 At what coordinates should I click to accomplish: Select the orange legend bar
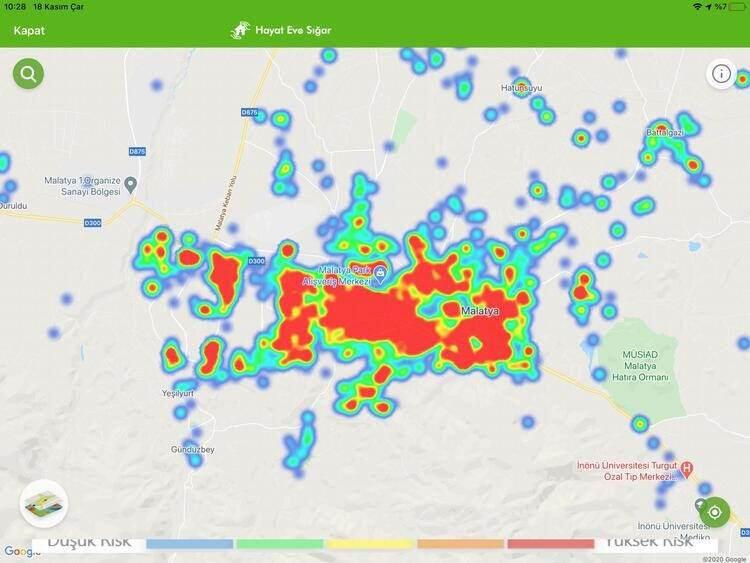pyautogui.click(x=460, y=544)
